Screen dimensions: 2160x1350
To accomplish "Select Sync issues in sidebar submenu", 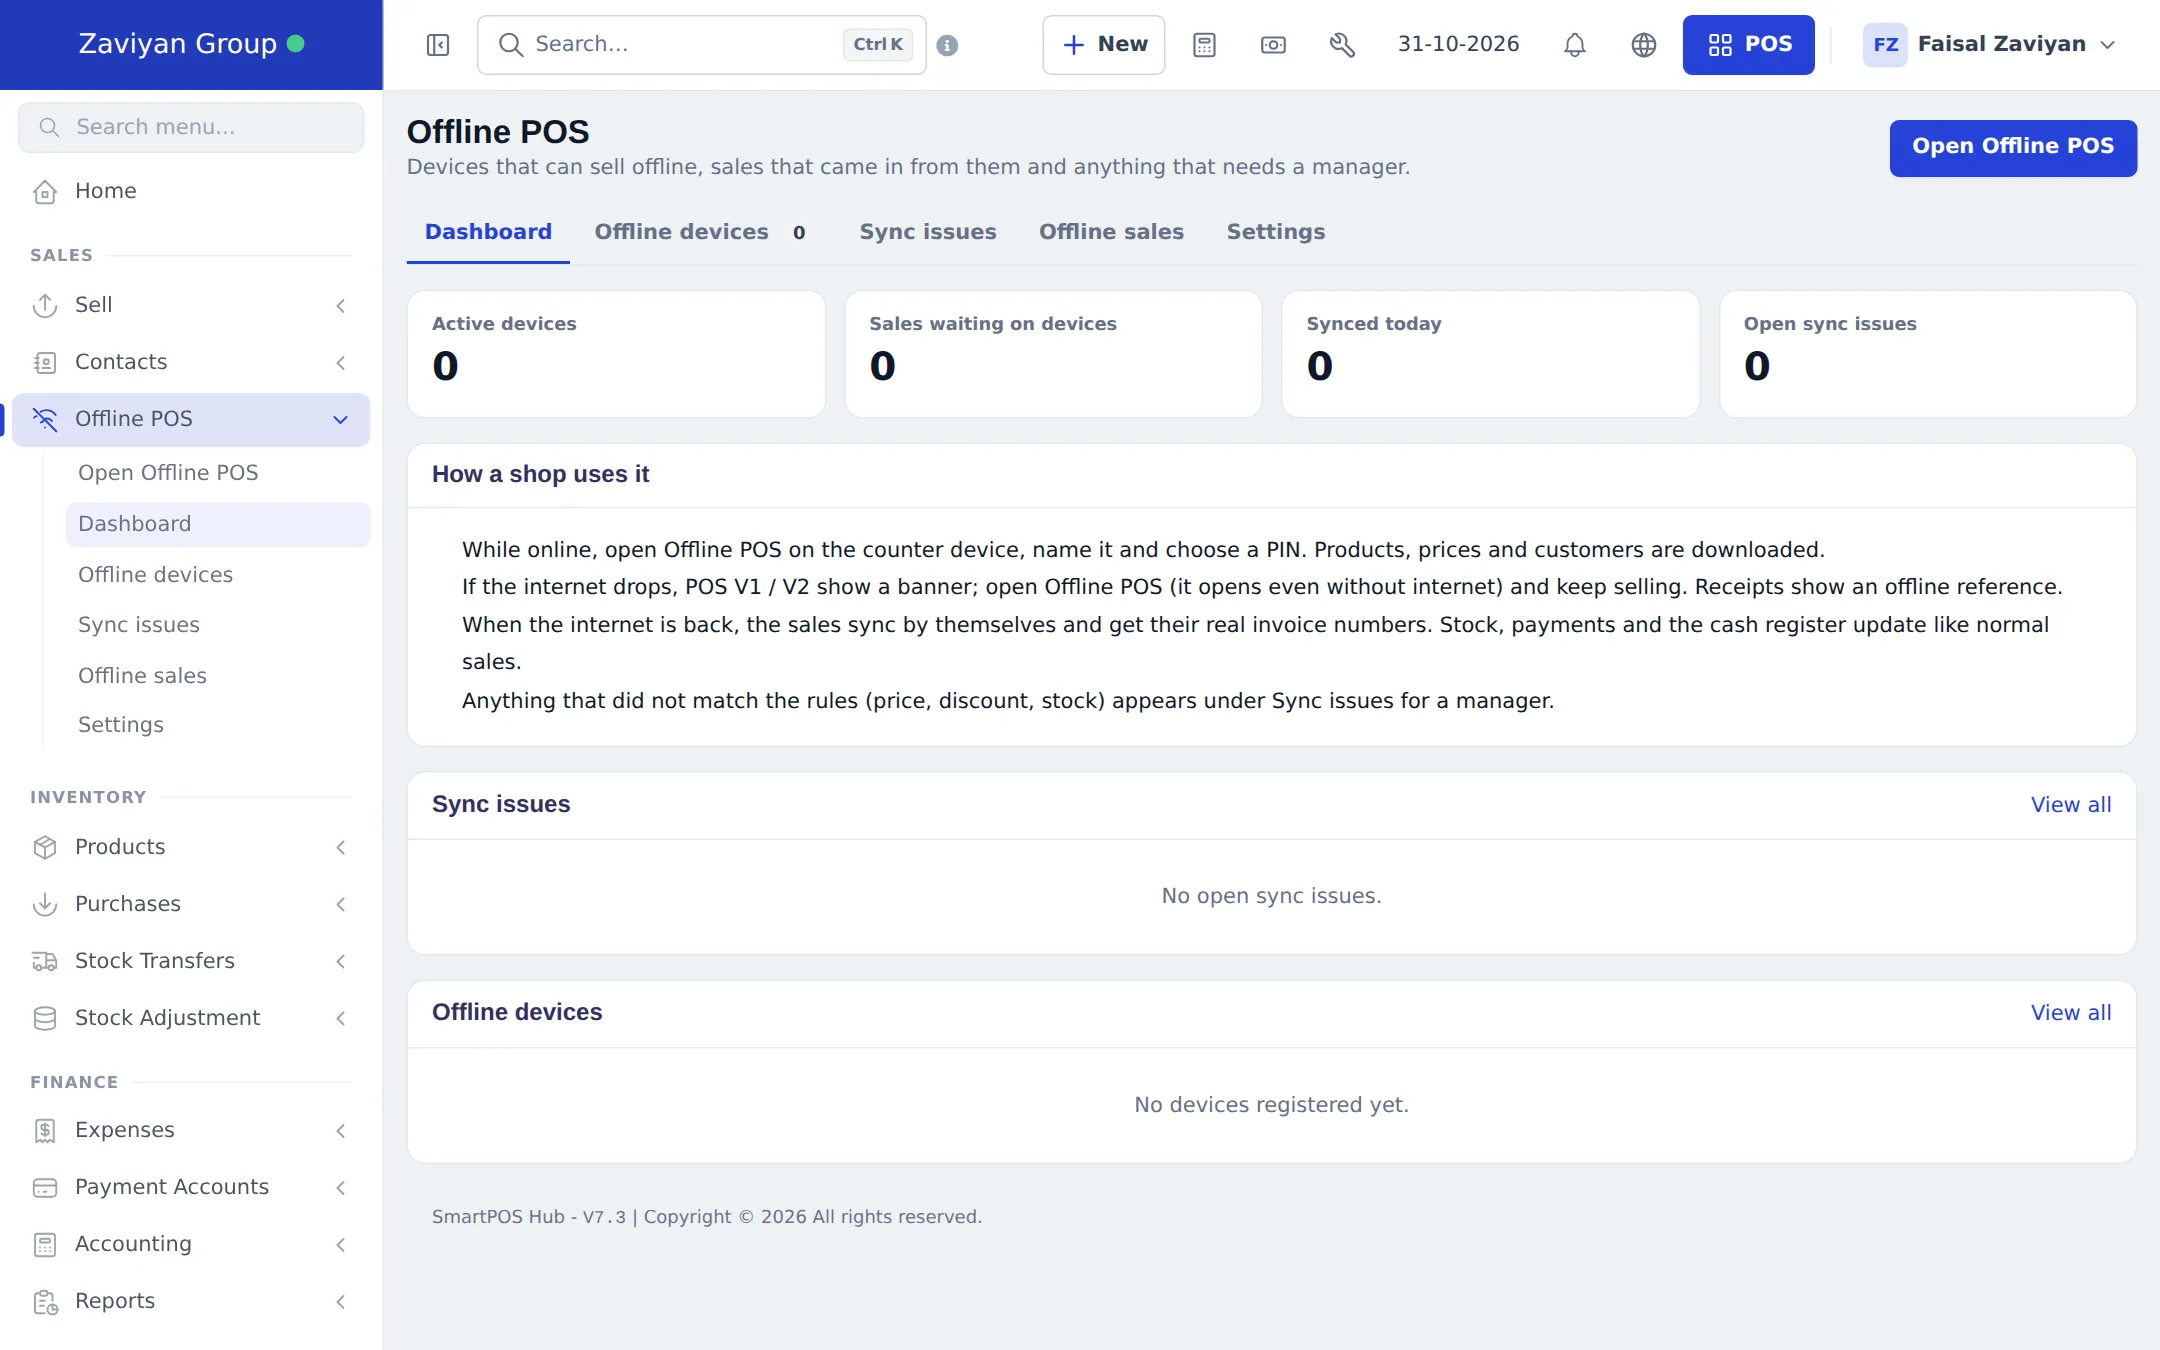I will pyautogui.click(x=217, y=625).
